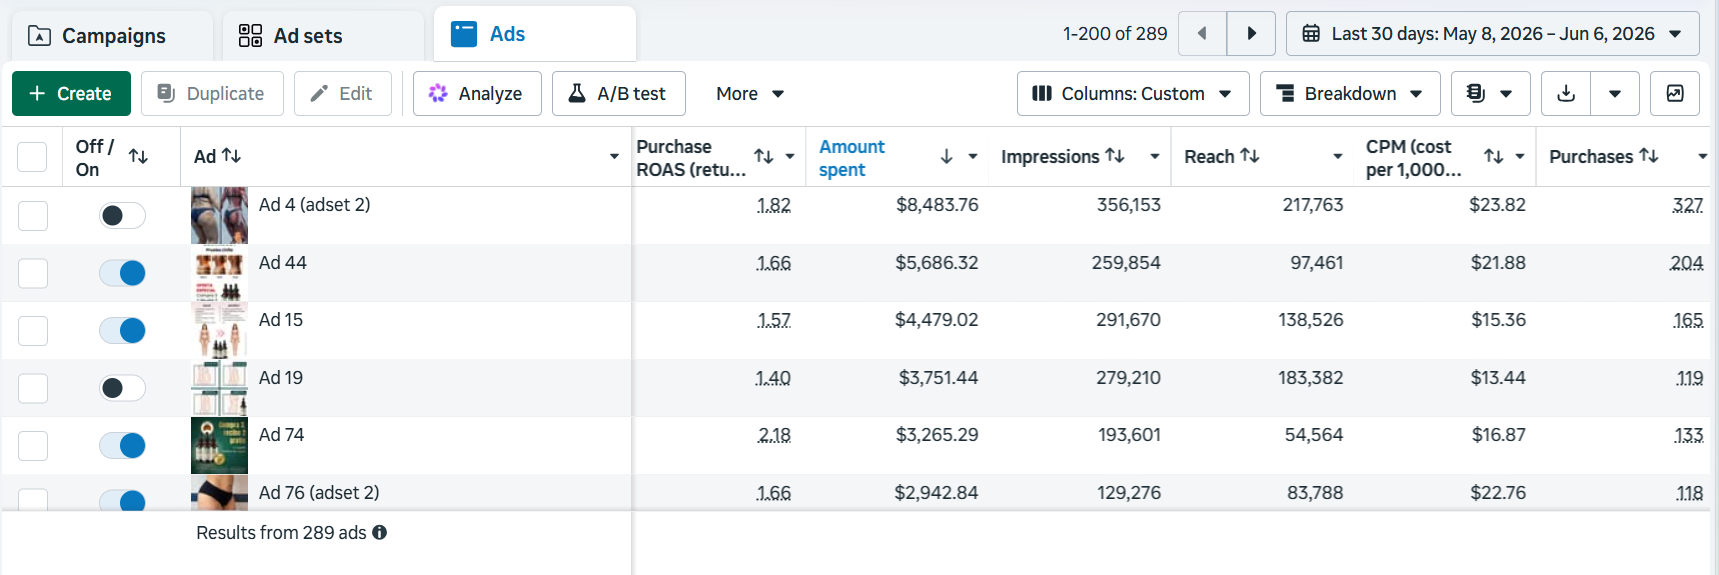The width and height of the screenshot is (1719, 575).
Task: Click the Edit button
Action: pos(342,94)
